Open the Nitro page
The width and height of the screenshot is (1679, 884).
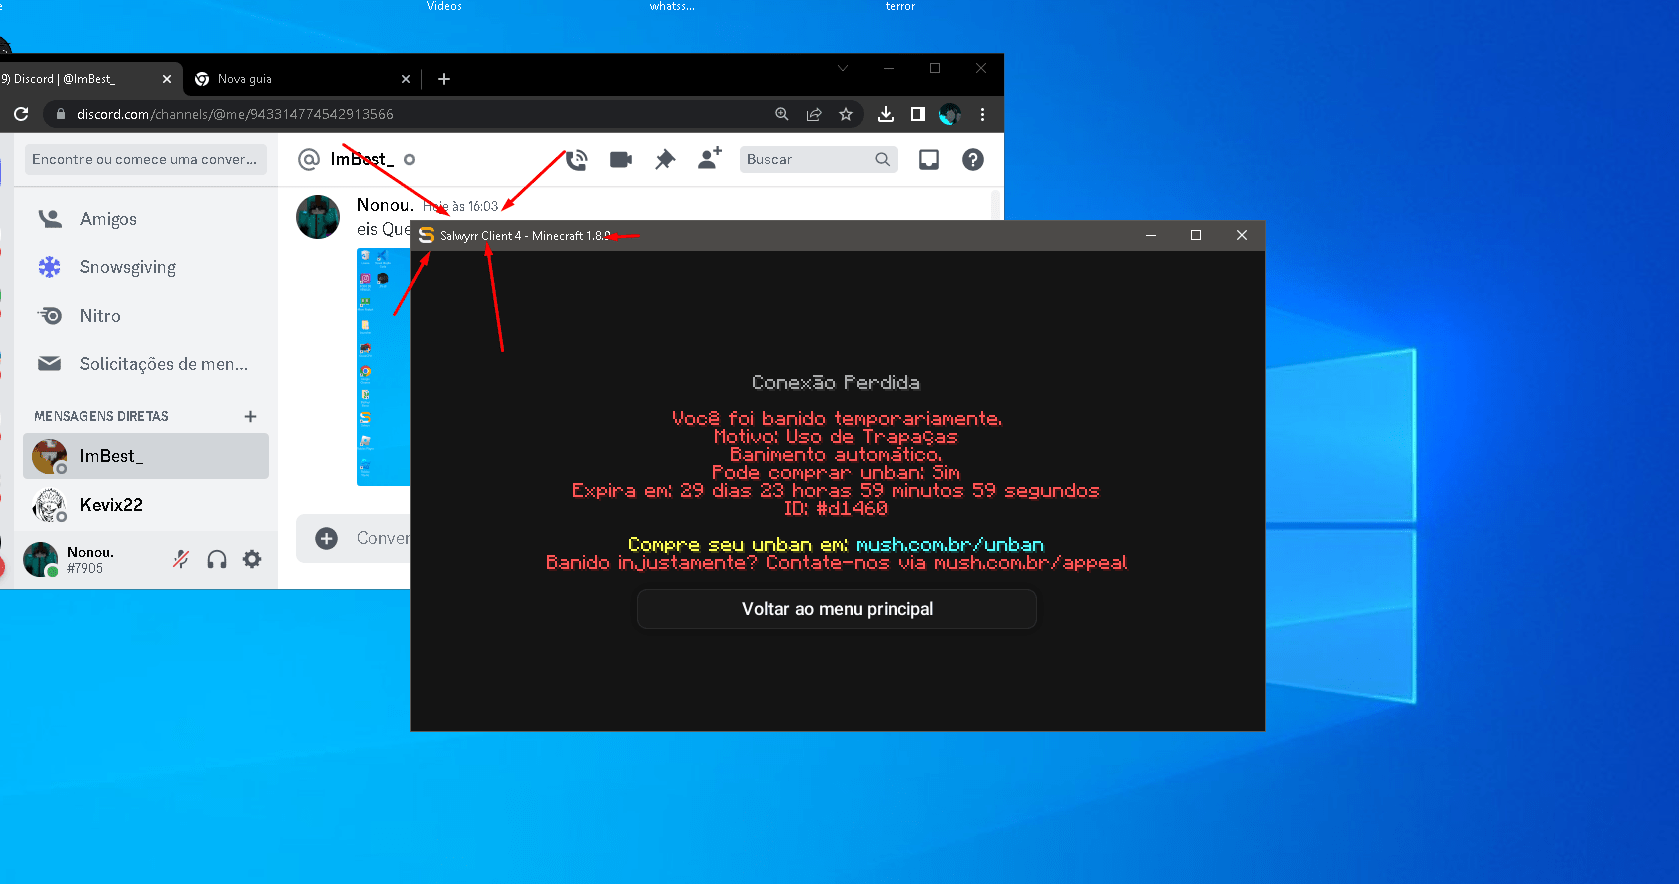[x=146, y=316]
